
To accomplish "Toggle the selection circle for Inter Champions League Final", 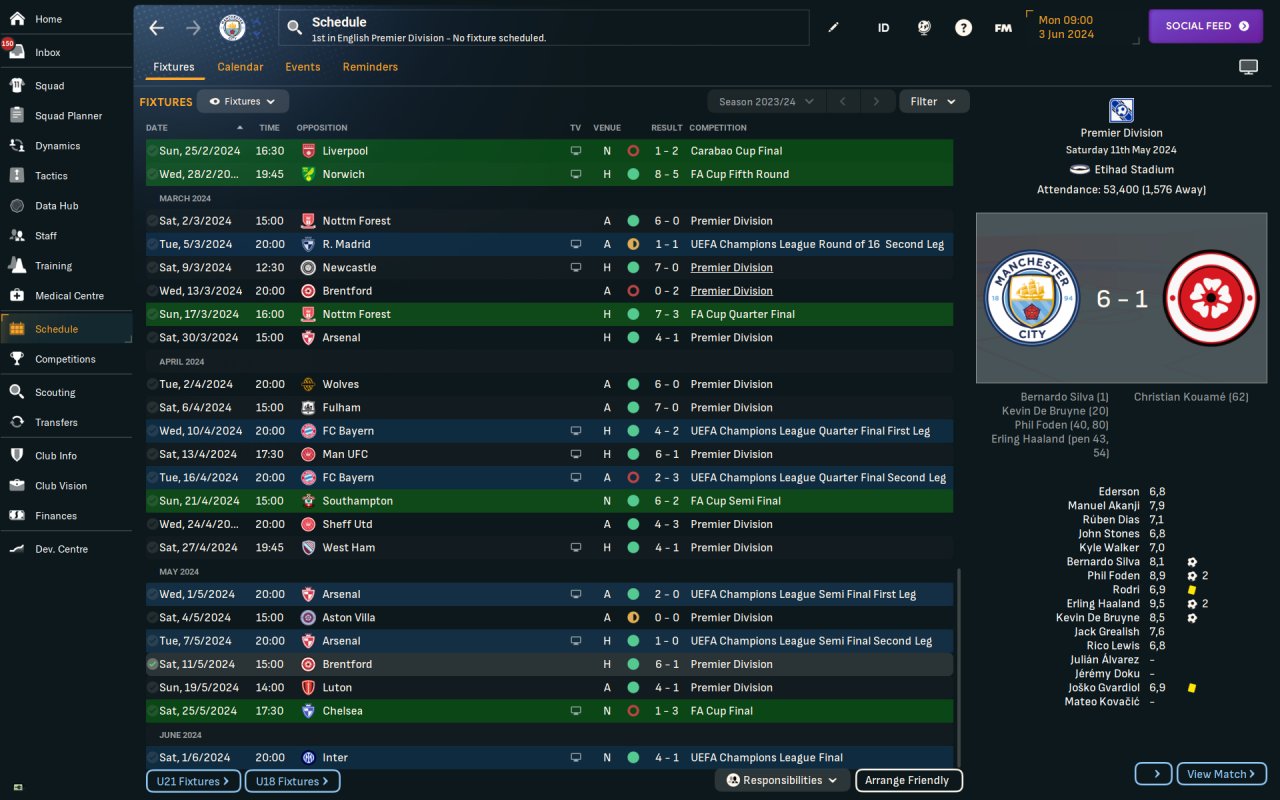I will point(152,758).
